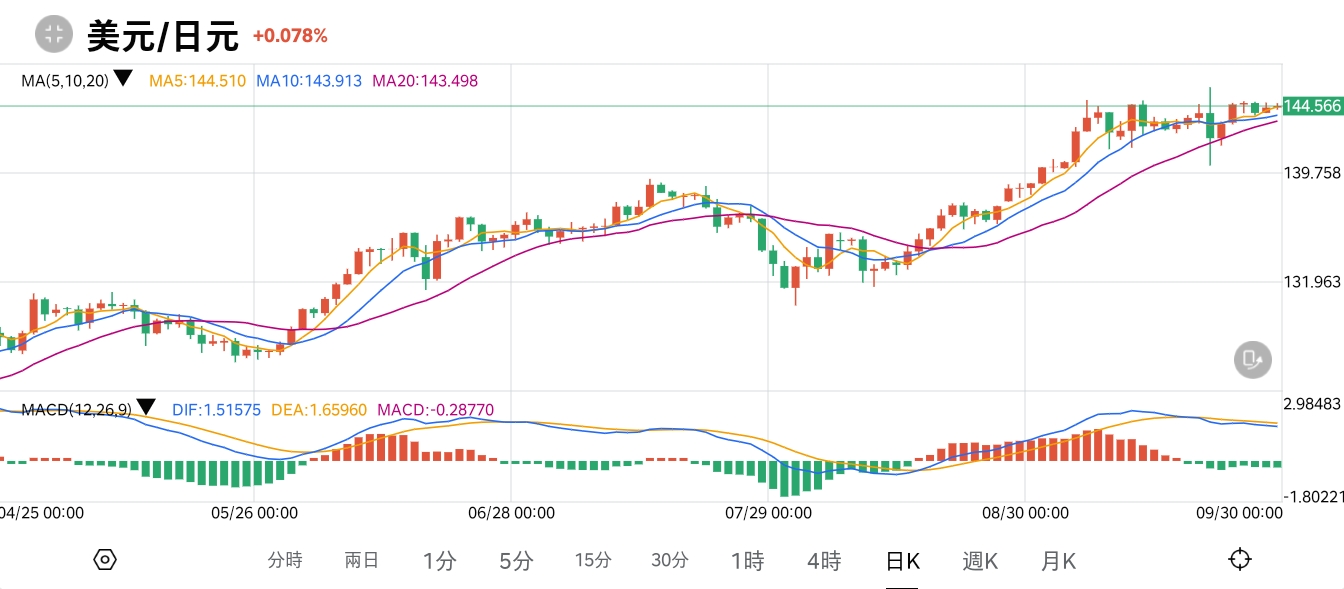Select the 兩日 chart view

361,561
